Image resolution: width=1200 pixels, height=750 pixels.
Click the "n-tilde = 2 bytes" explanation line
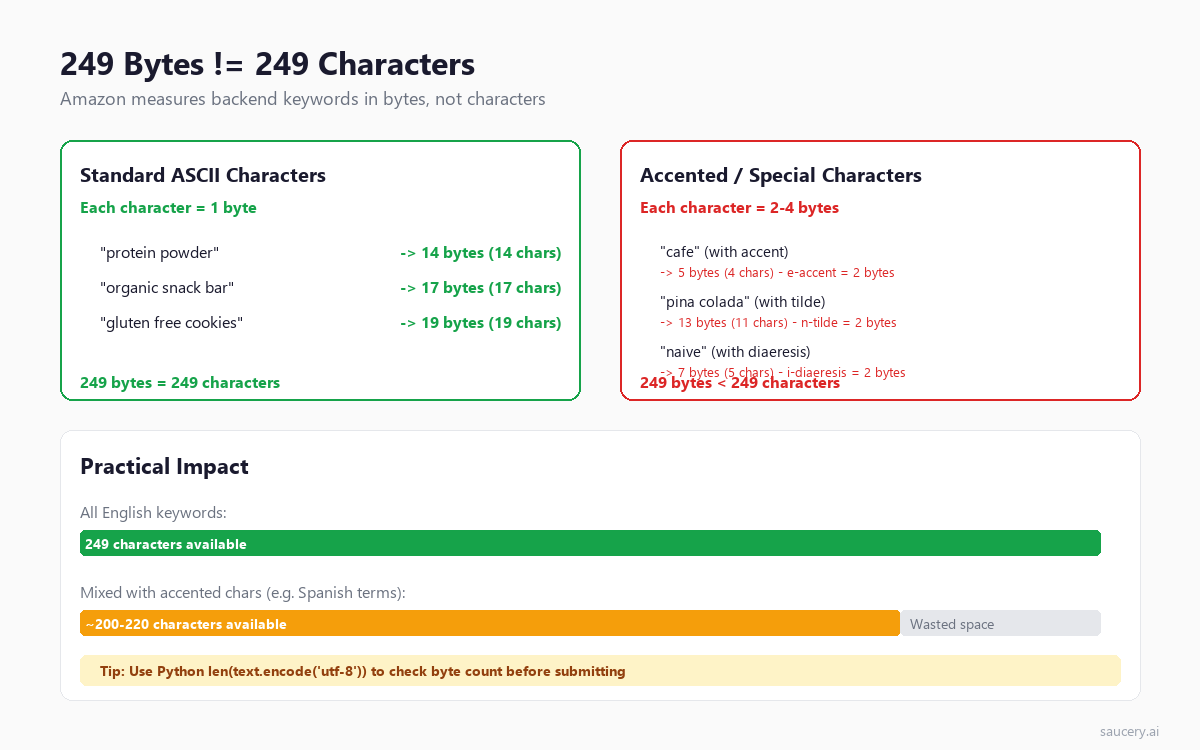coord(778,323)
